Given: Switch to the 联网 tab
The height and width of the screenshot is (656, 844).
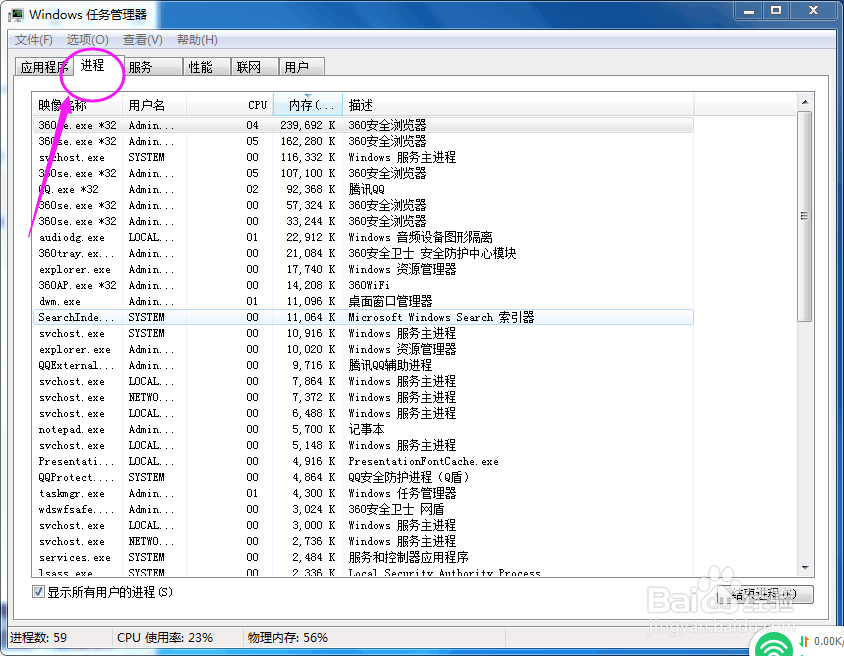Looking at the screenshot, I should coord(254,67).
